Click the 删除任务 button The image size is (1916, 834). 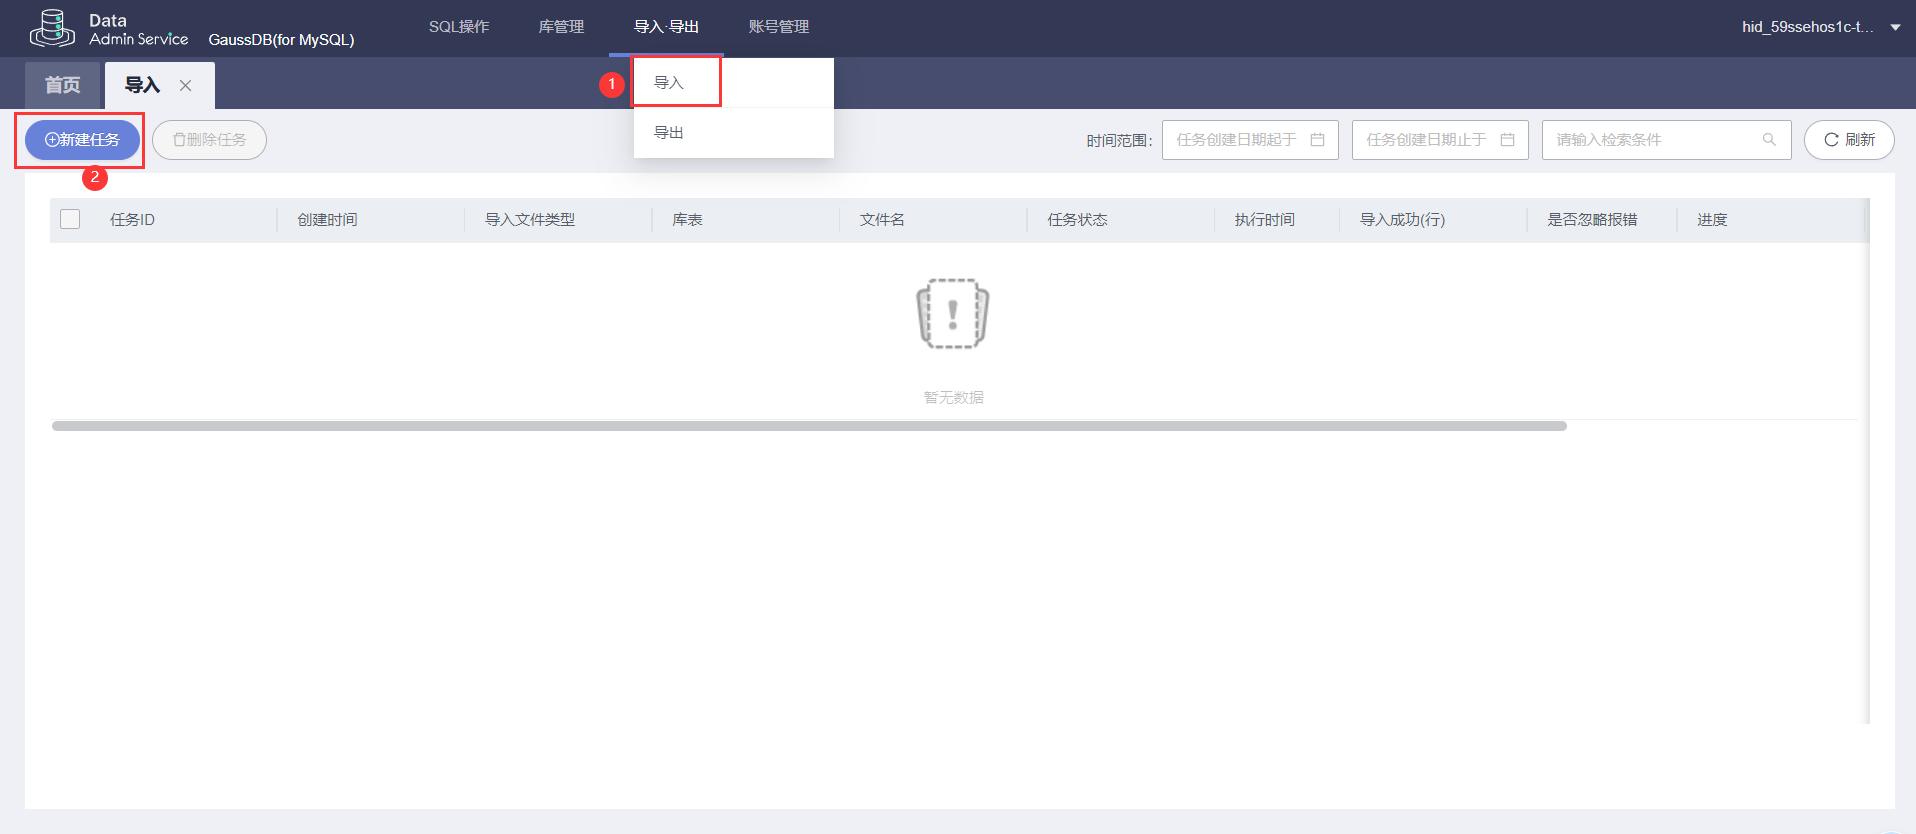click(209, 140)
